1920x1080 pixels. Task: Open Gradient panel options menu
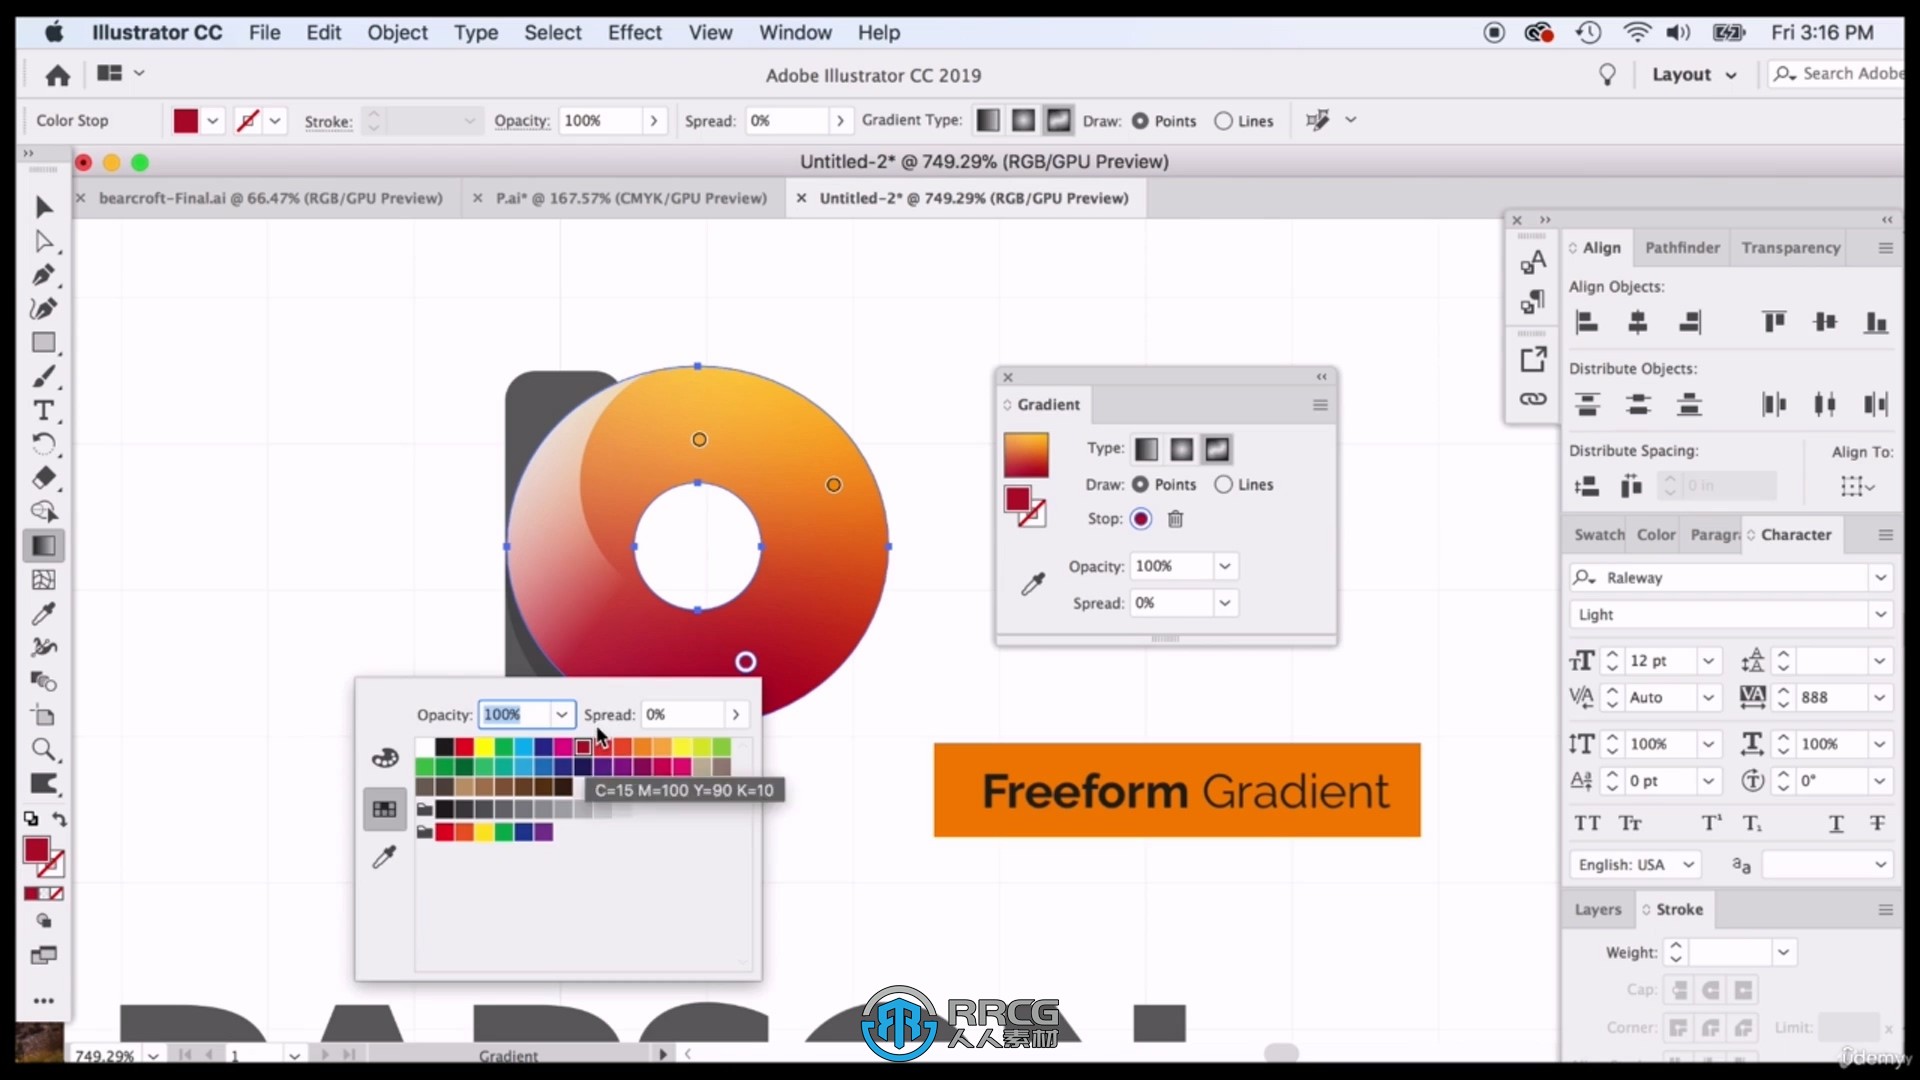[1320, 405]
